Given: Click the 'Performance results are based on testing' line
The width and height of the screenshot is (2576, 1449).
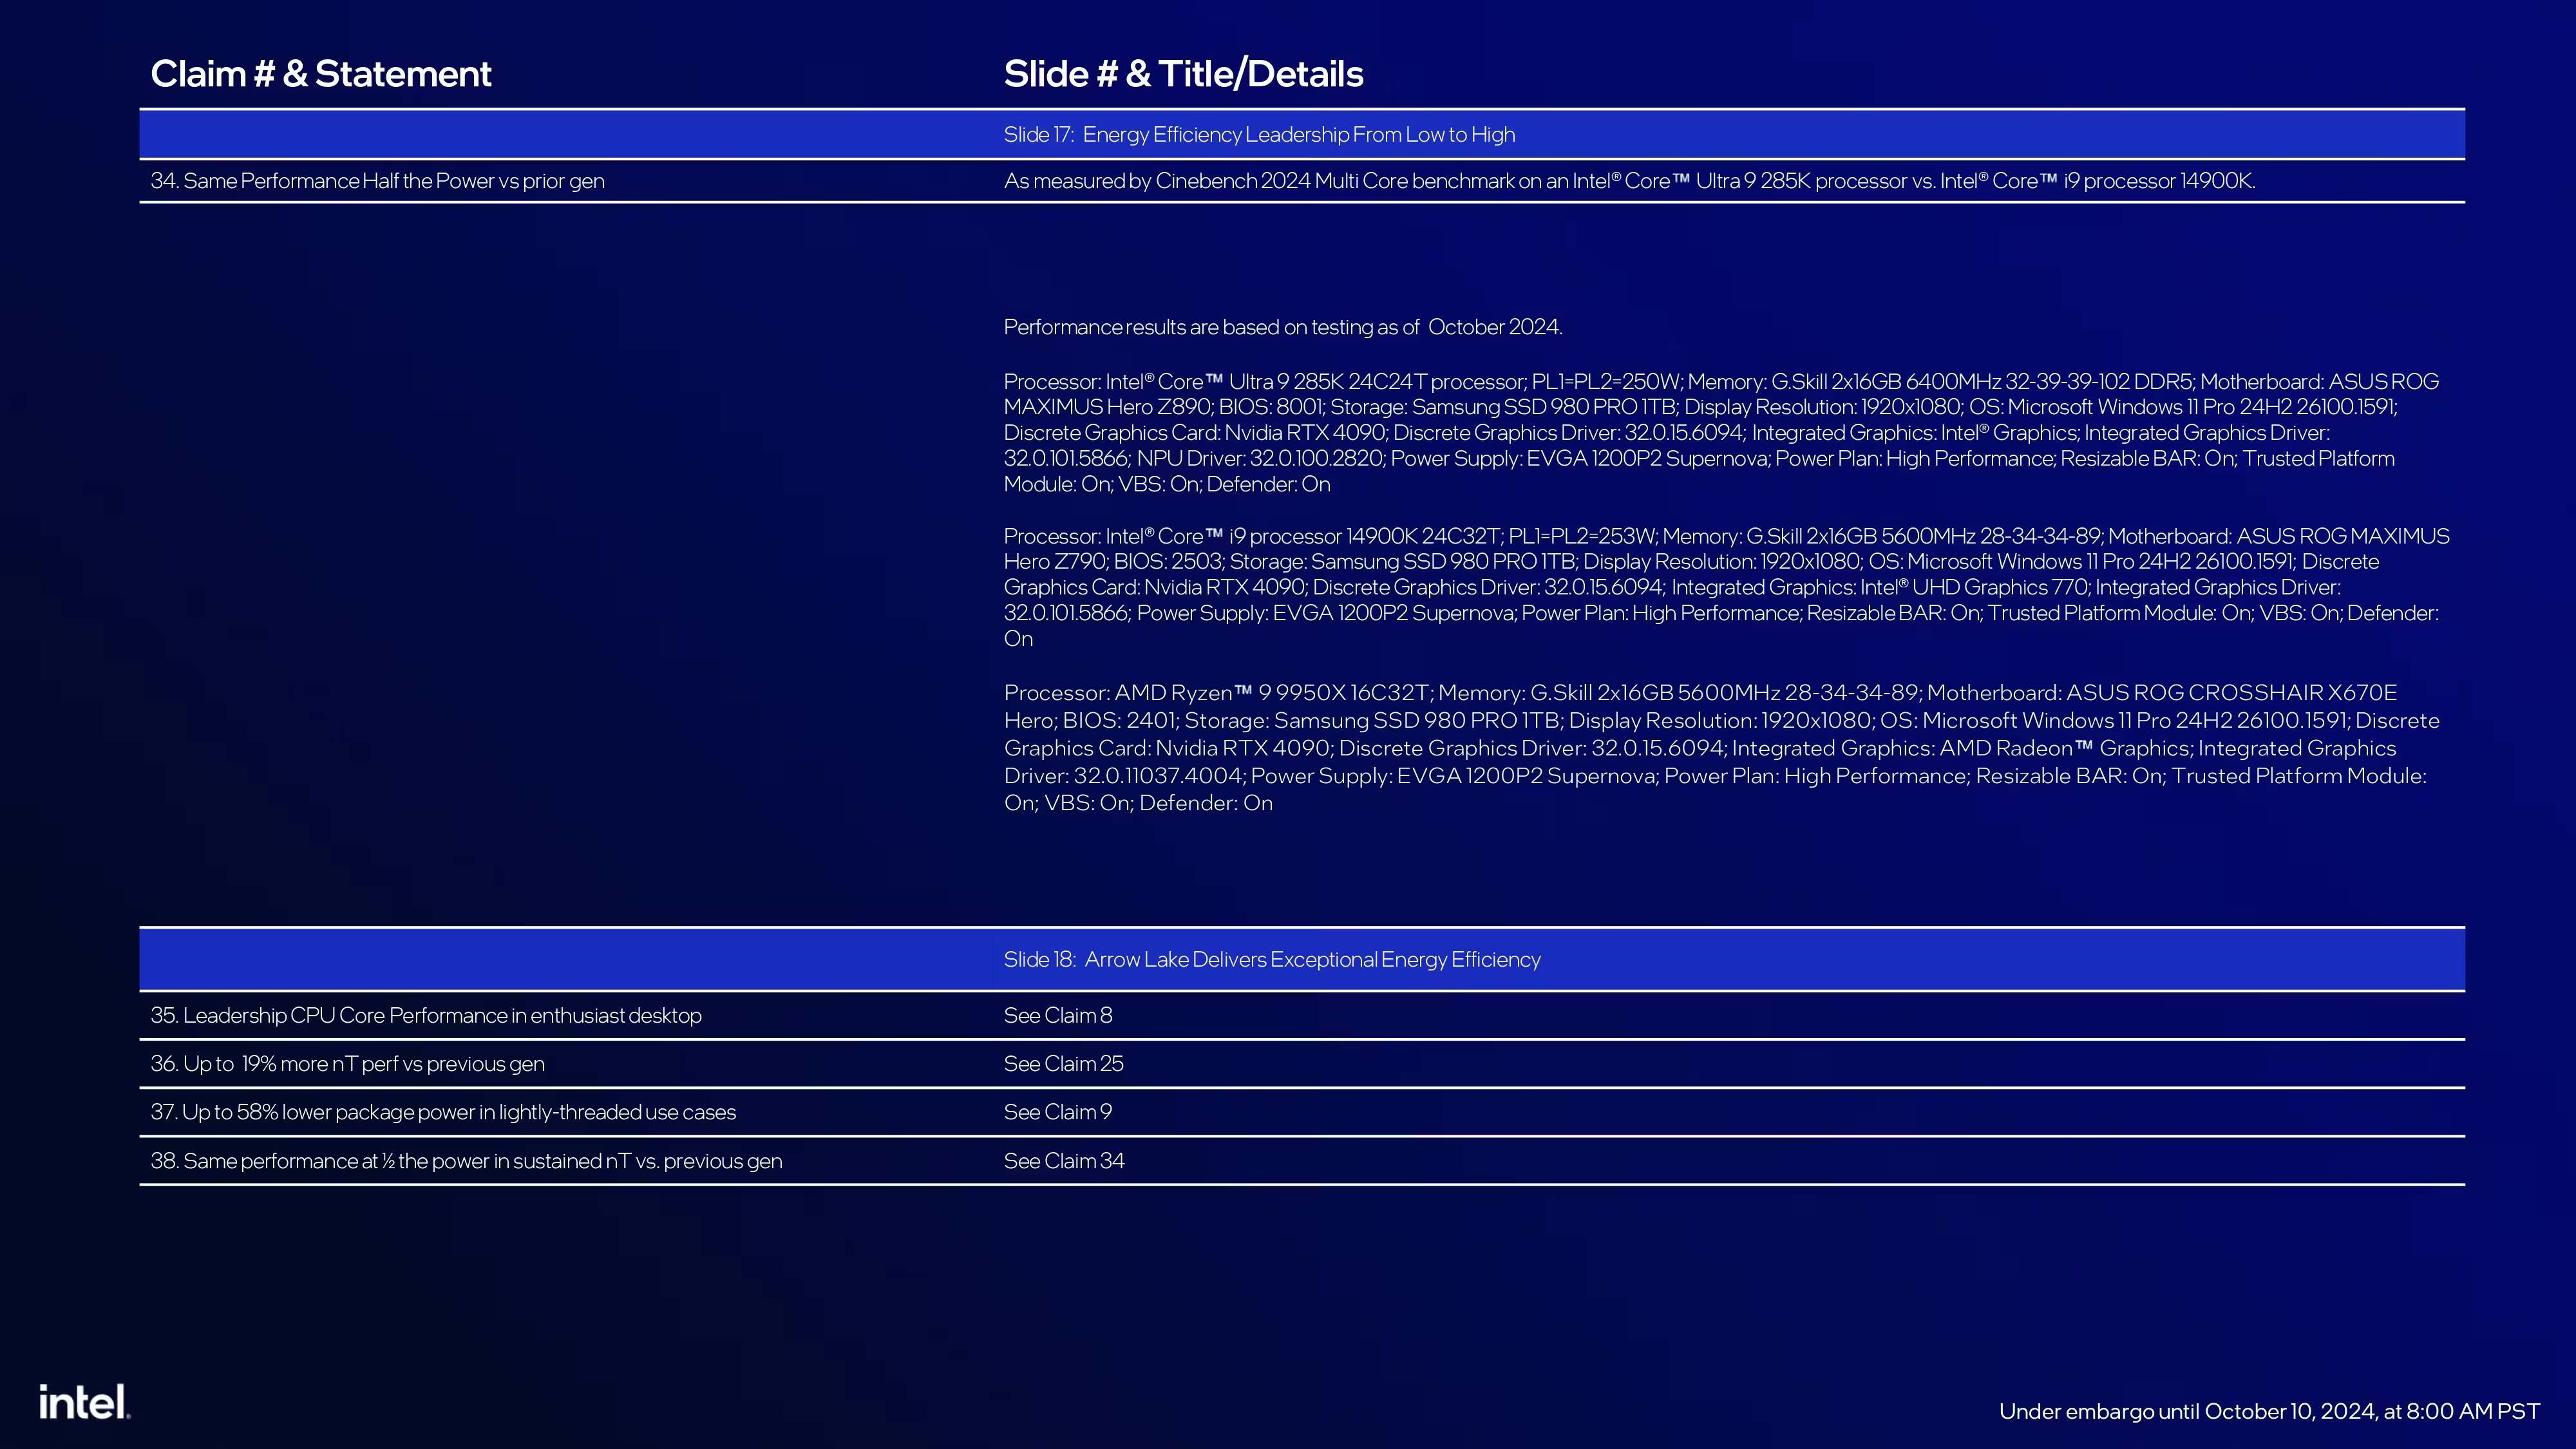Looking at the screenshot, I should click(x=1283, y=327).
